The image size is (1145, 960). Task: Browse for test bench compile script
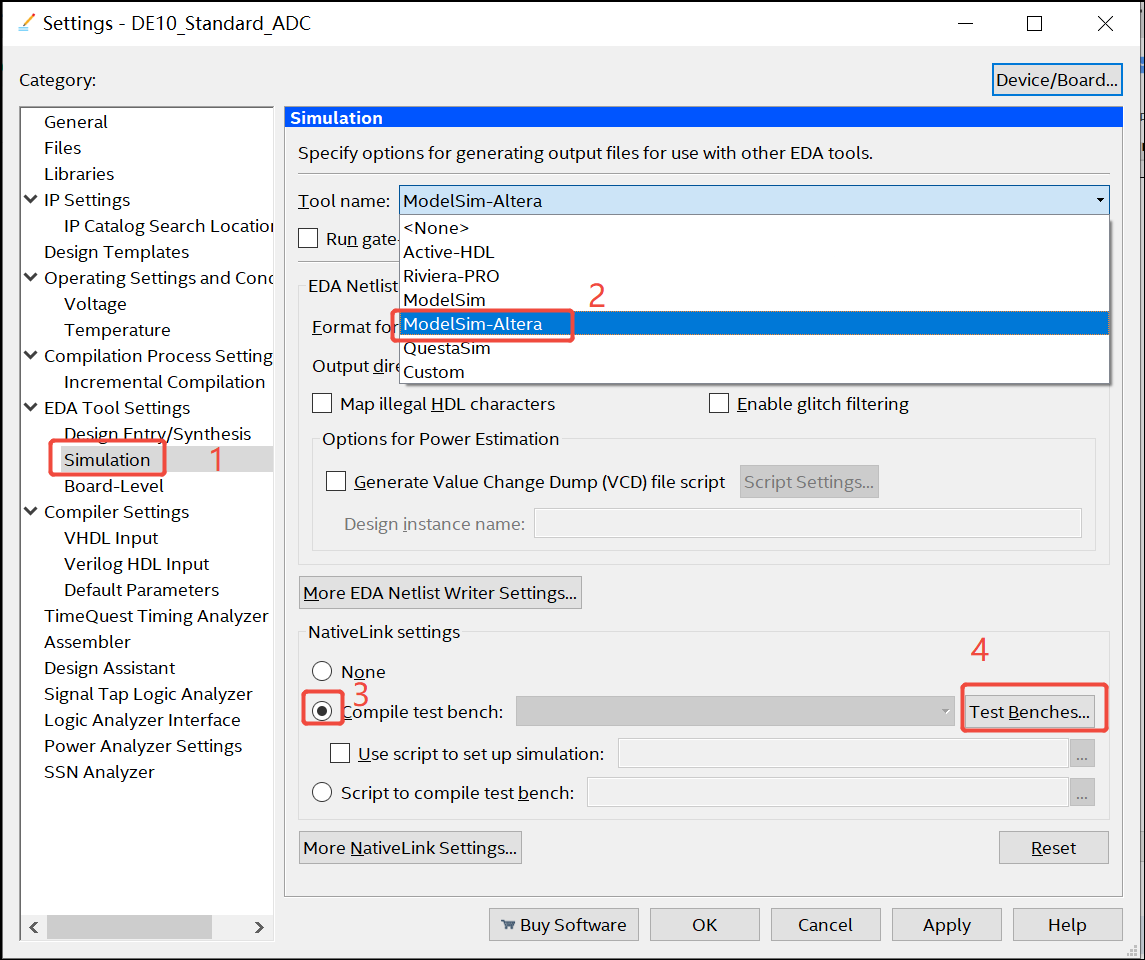(x=1082, y=792)
